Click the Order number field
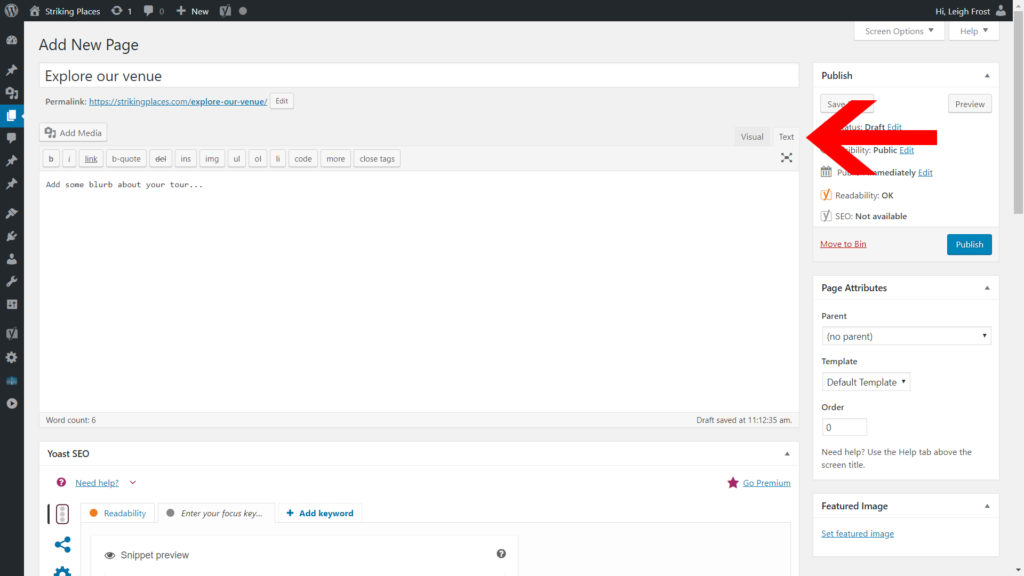Viewport: 1024px width, 576px height. (844, 427)
